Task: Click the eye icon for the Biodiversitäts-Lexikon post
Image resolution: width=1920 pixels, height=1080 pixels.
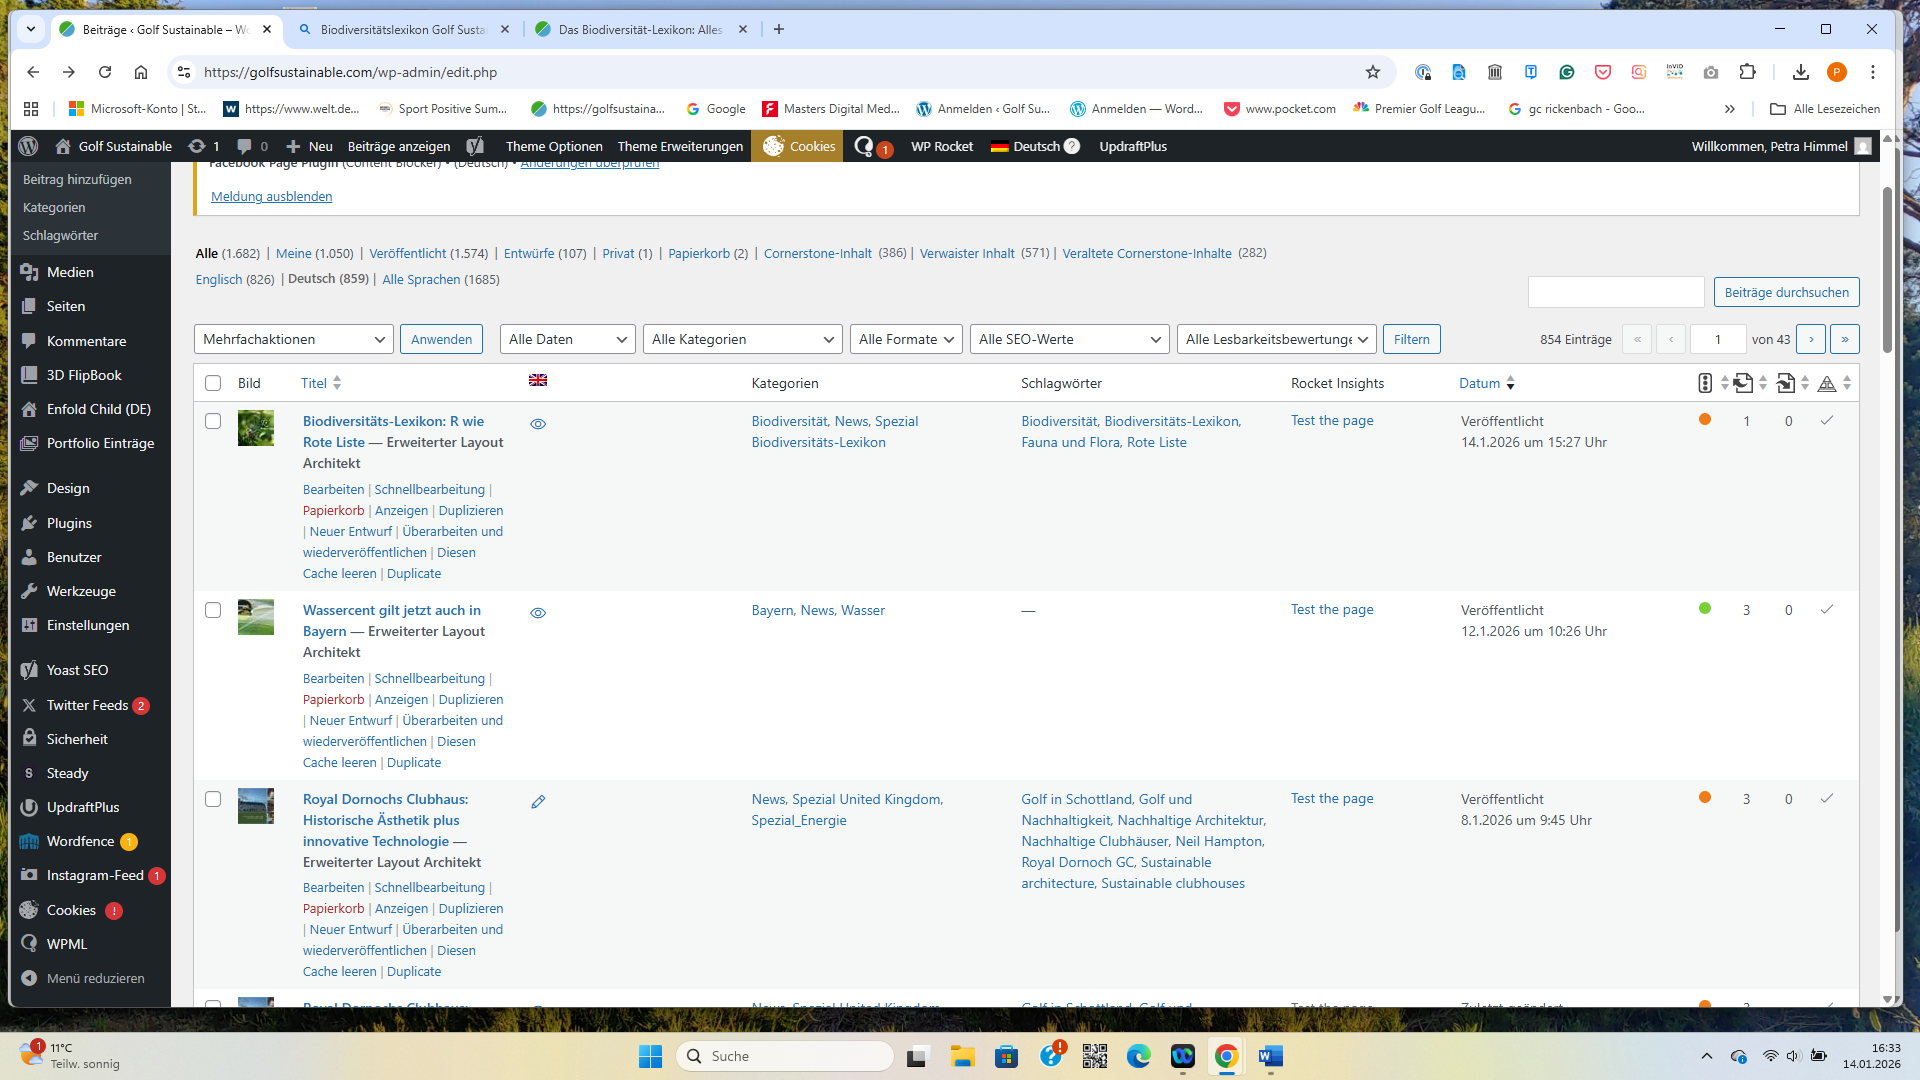Action: tap(538, 424)
